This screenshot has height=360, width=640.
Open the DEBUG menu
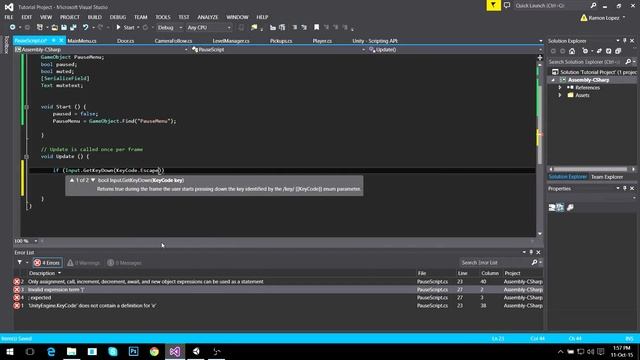click(x=118, y=17)
